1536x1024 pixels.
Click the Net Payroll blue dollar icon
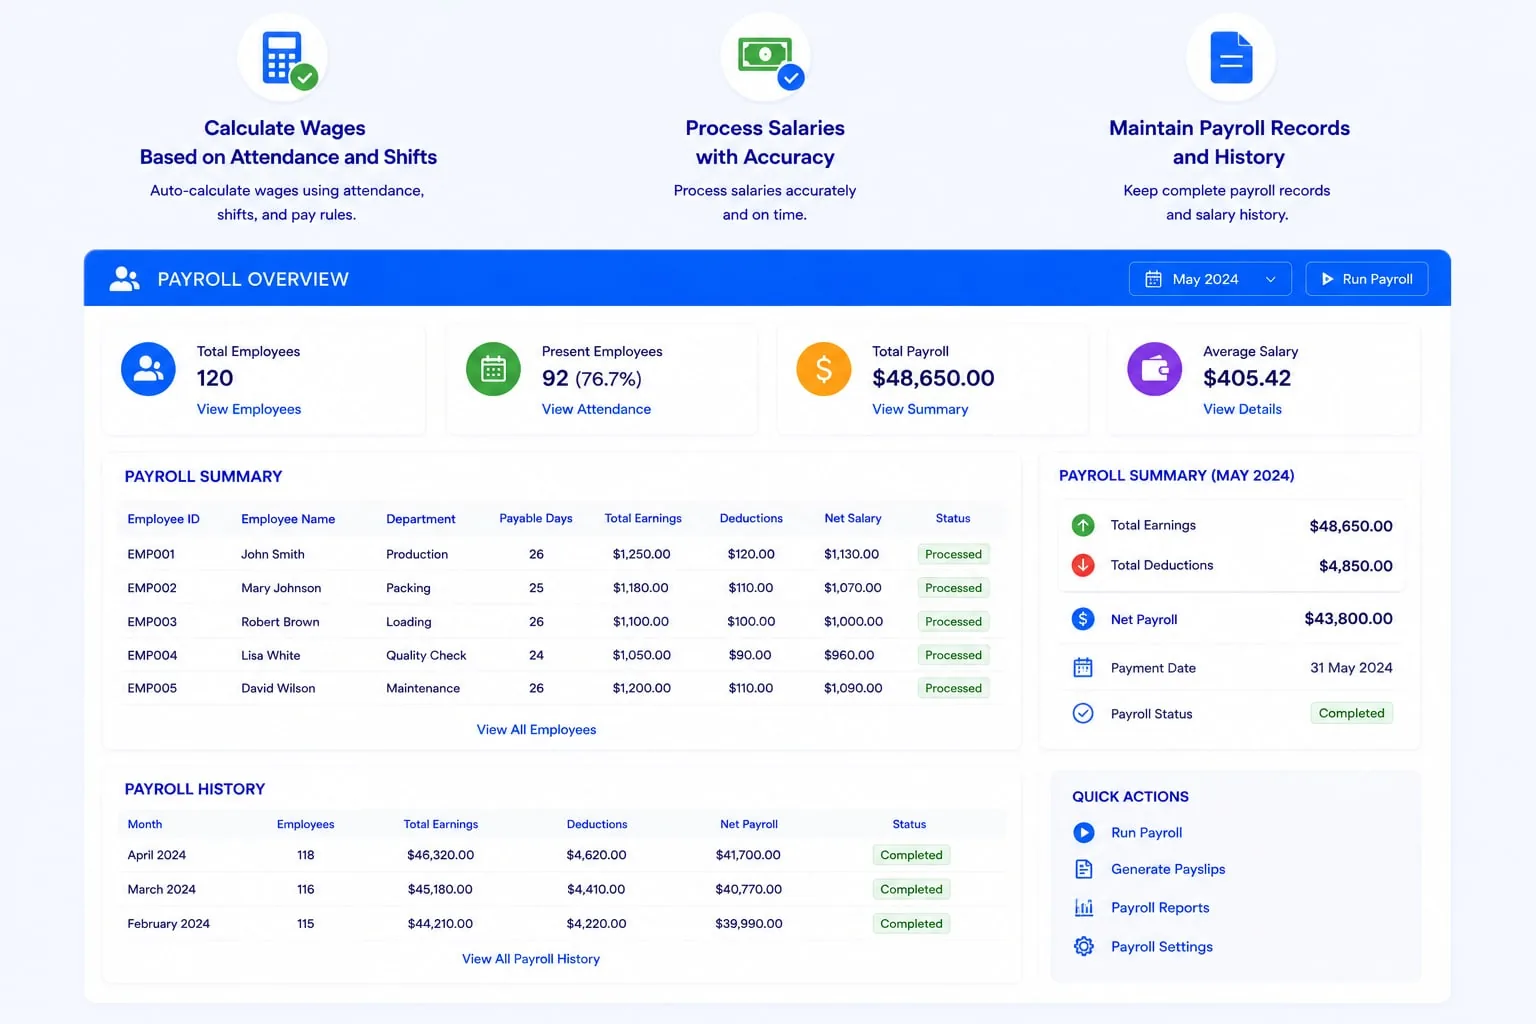[1083, 619]
